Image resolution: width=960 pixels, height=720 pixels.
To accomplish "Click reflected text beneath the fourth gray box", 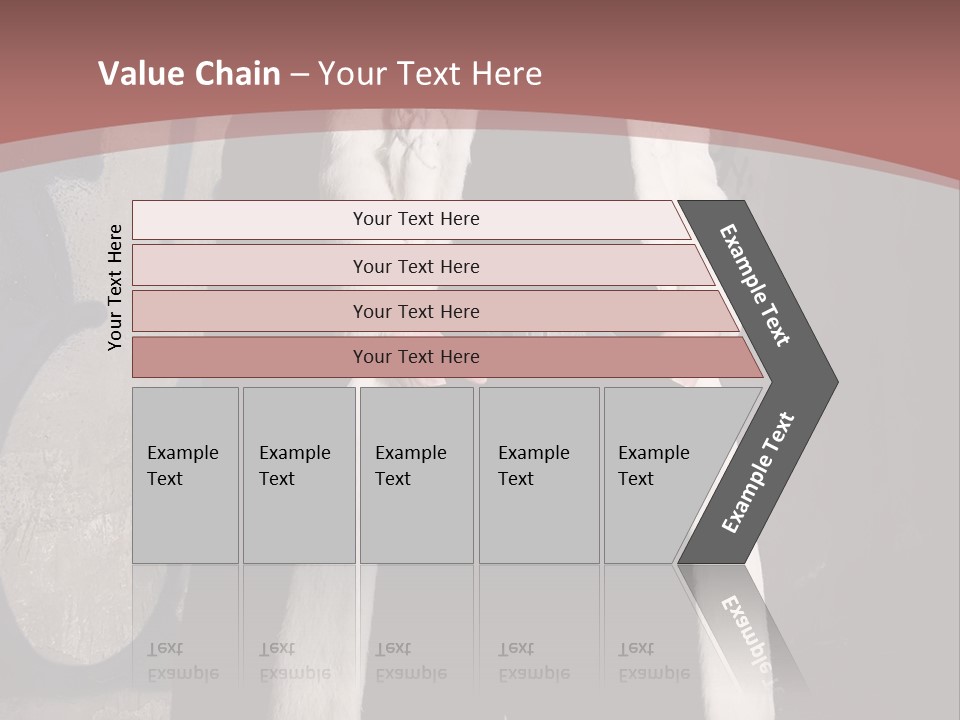I will point(534,662).
